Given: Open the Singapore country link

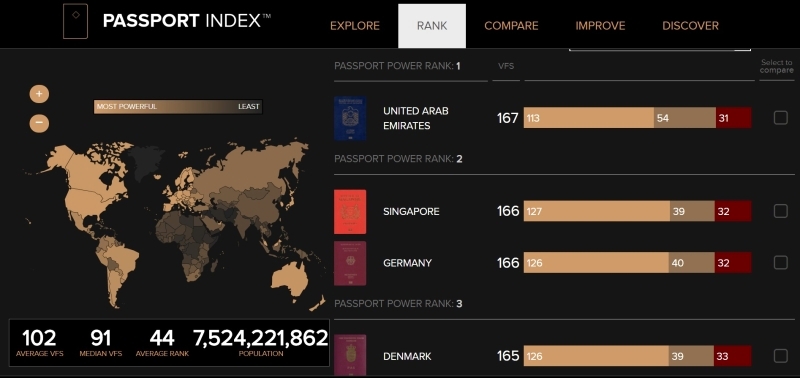Looking at the screenshot, I should pyautogui.click(x=411, y=211).
